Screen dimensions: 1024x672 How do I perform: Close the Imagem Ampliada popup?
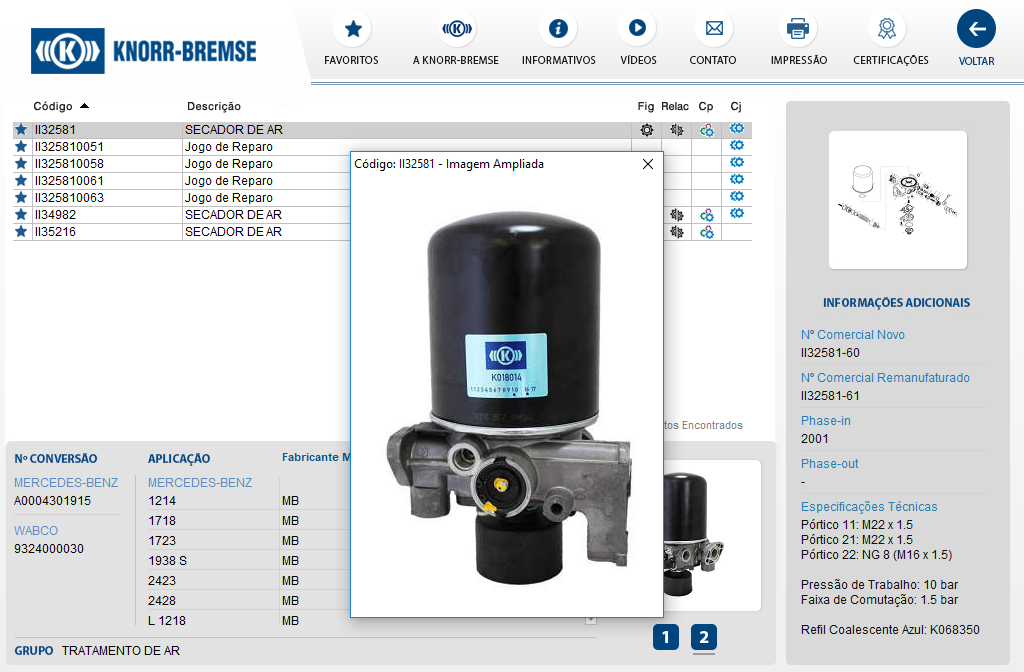647,164
